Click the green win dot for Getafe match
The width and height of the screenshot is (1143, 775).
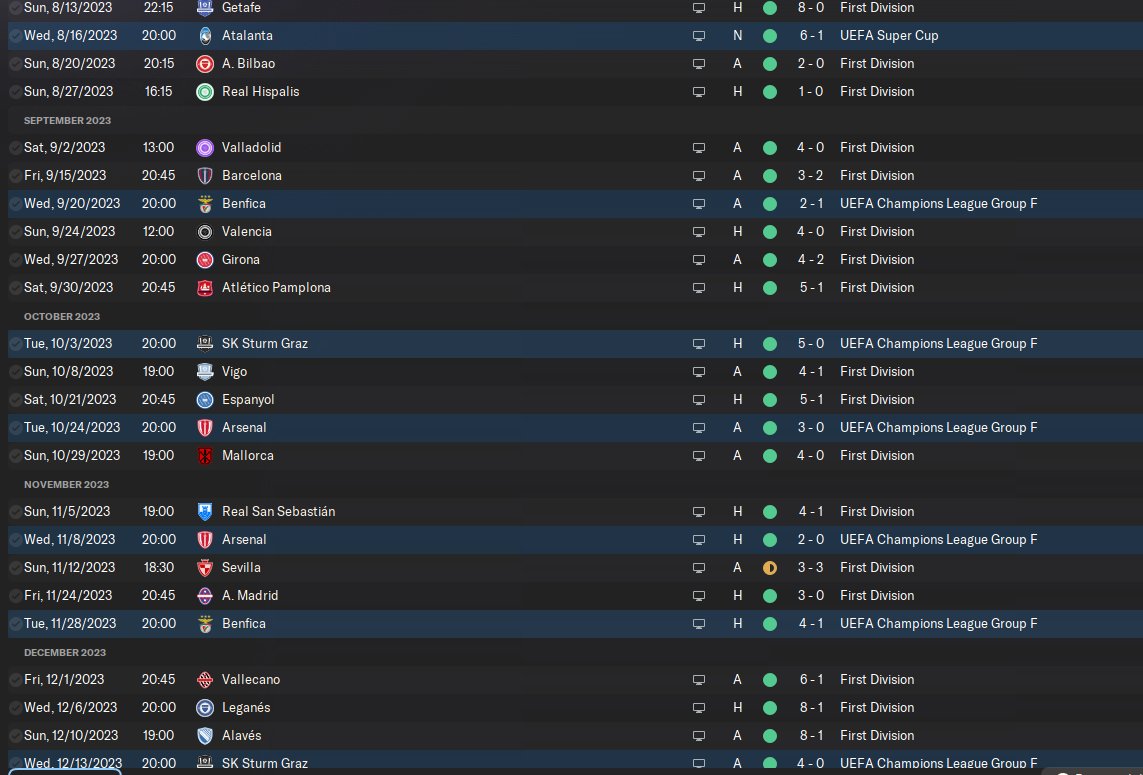click(x=769, y=7)
